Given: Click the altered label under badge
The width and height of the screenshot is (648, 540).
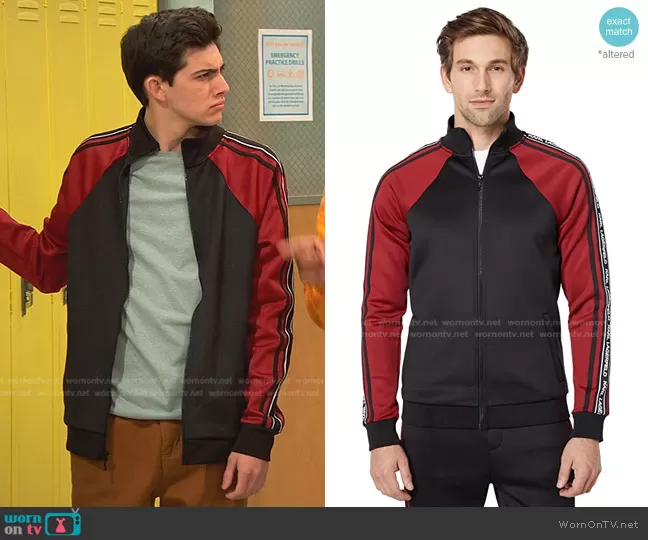Looking at the screenshot, I should click(x=617, y=54).
